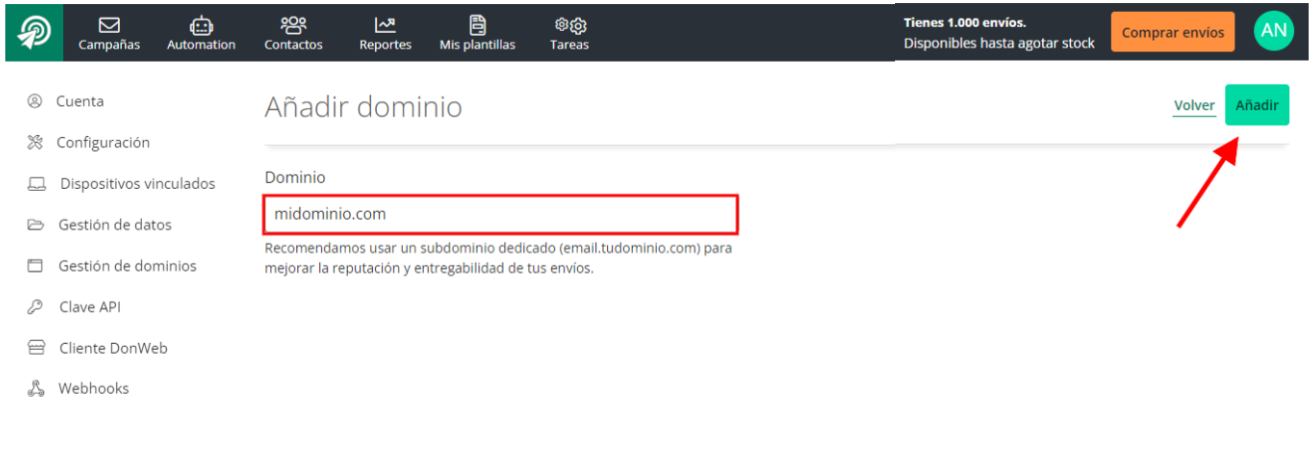Click the Gestión de datos folder icon
Viewport: 1311px width, 462px height.
35,225
